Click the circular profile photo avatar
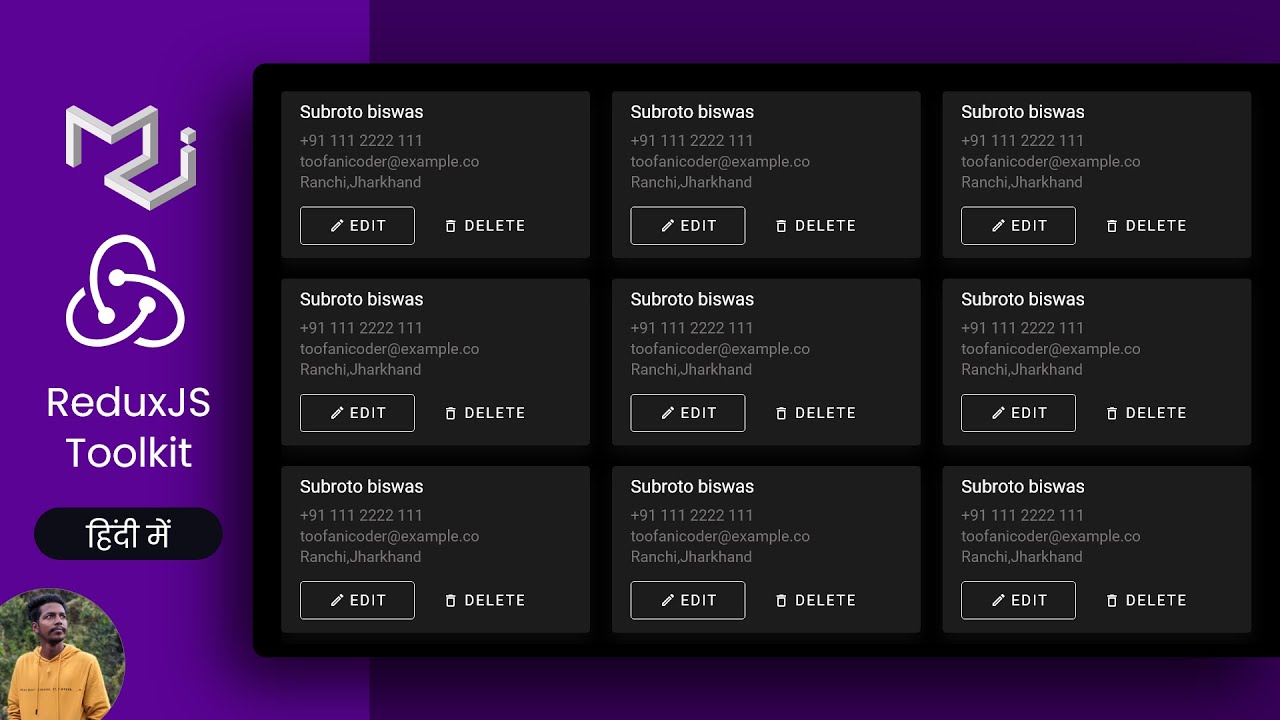The image size is (1280, 720). click(x=61, y=654)
